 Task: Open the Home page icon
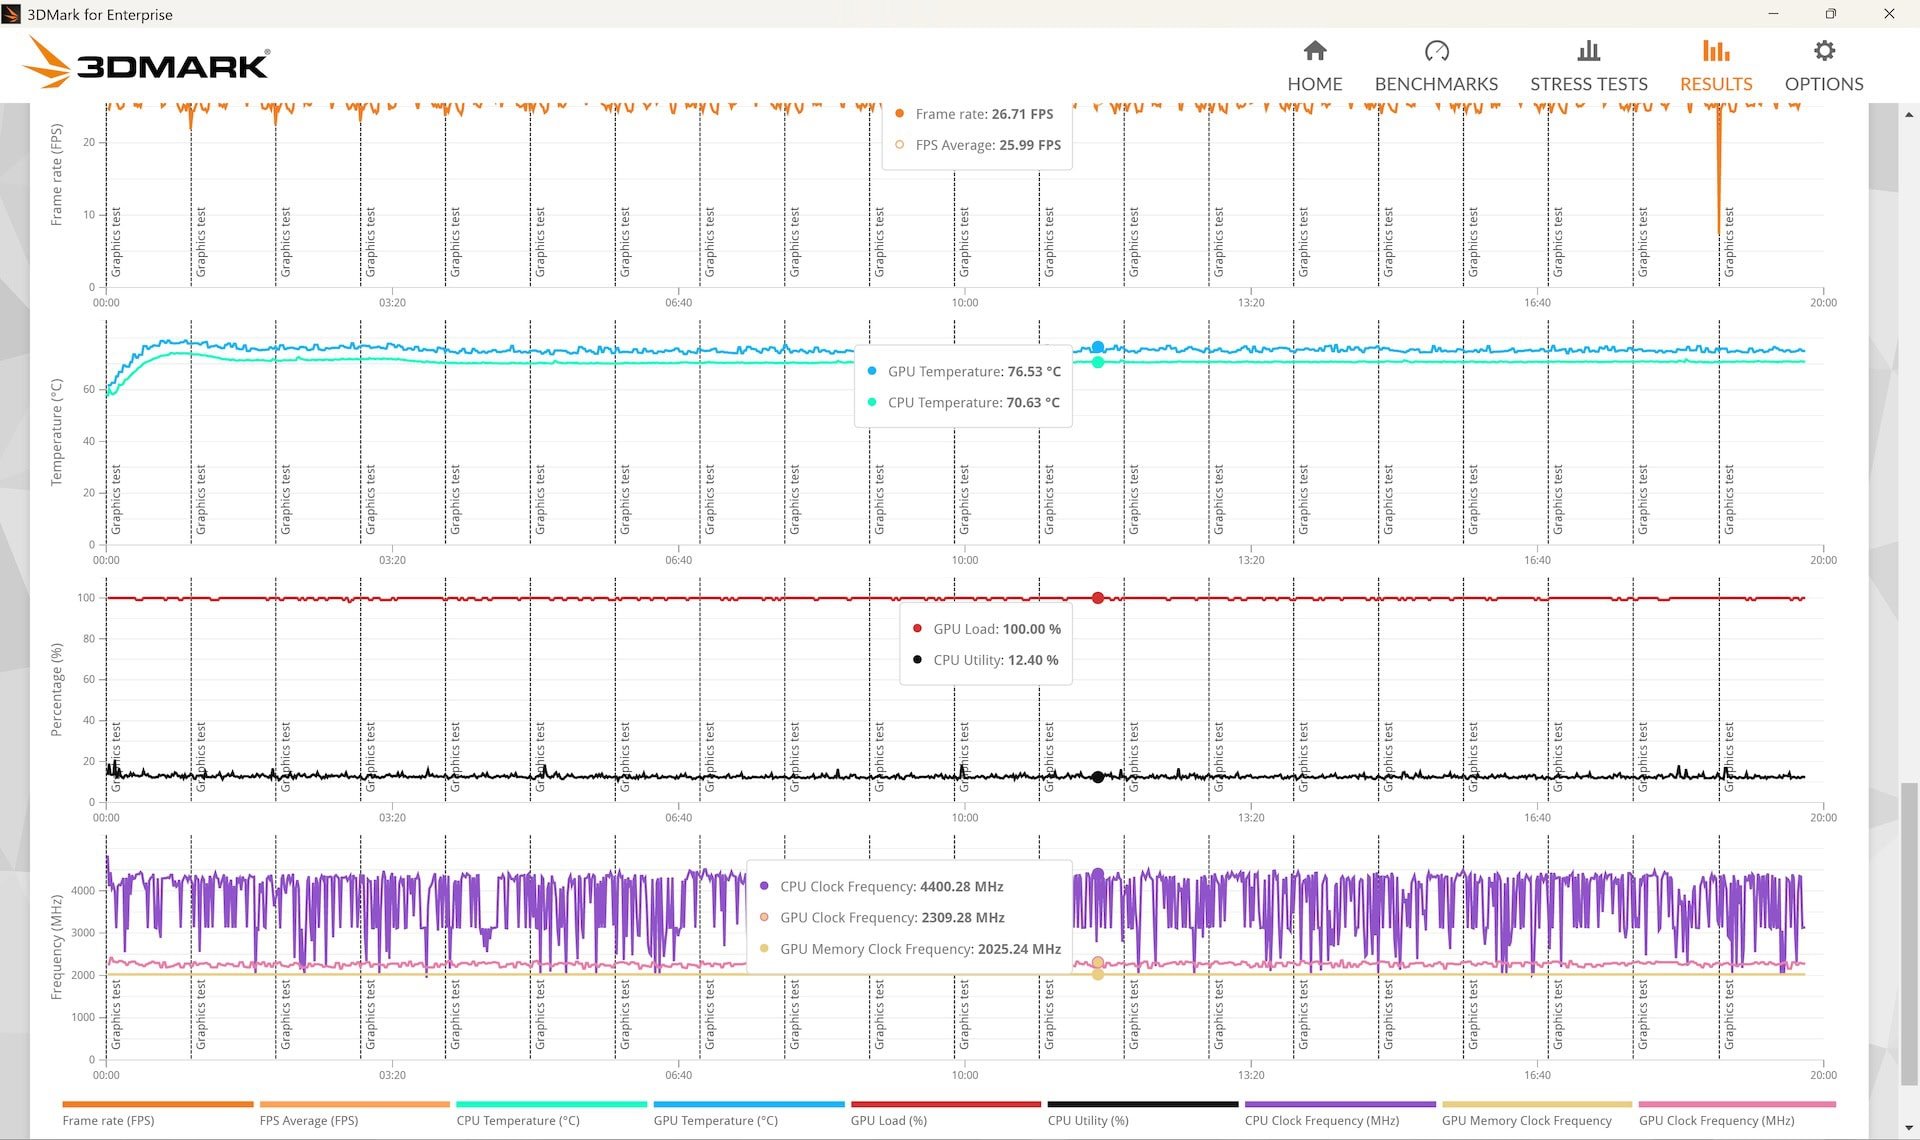pyautogui.click(x=1315, y=51)
